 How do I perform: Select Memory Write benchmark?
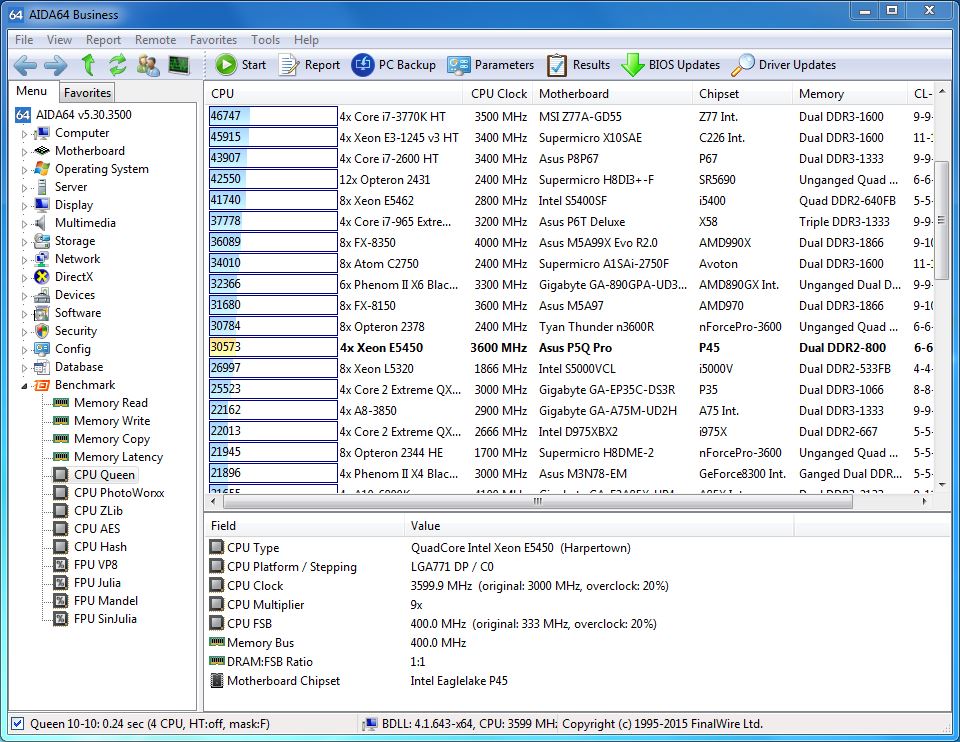pos(111,421)
